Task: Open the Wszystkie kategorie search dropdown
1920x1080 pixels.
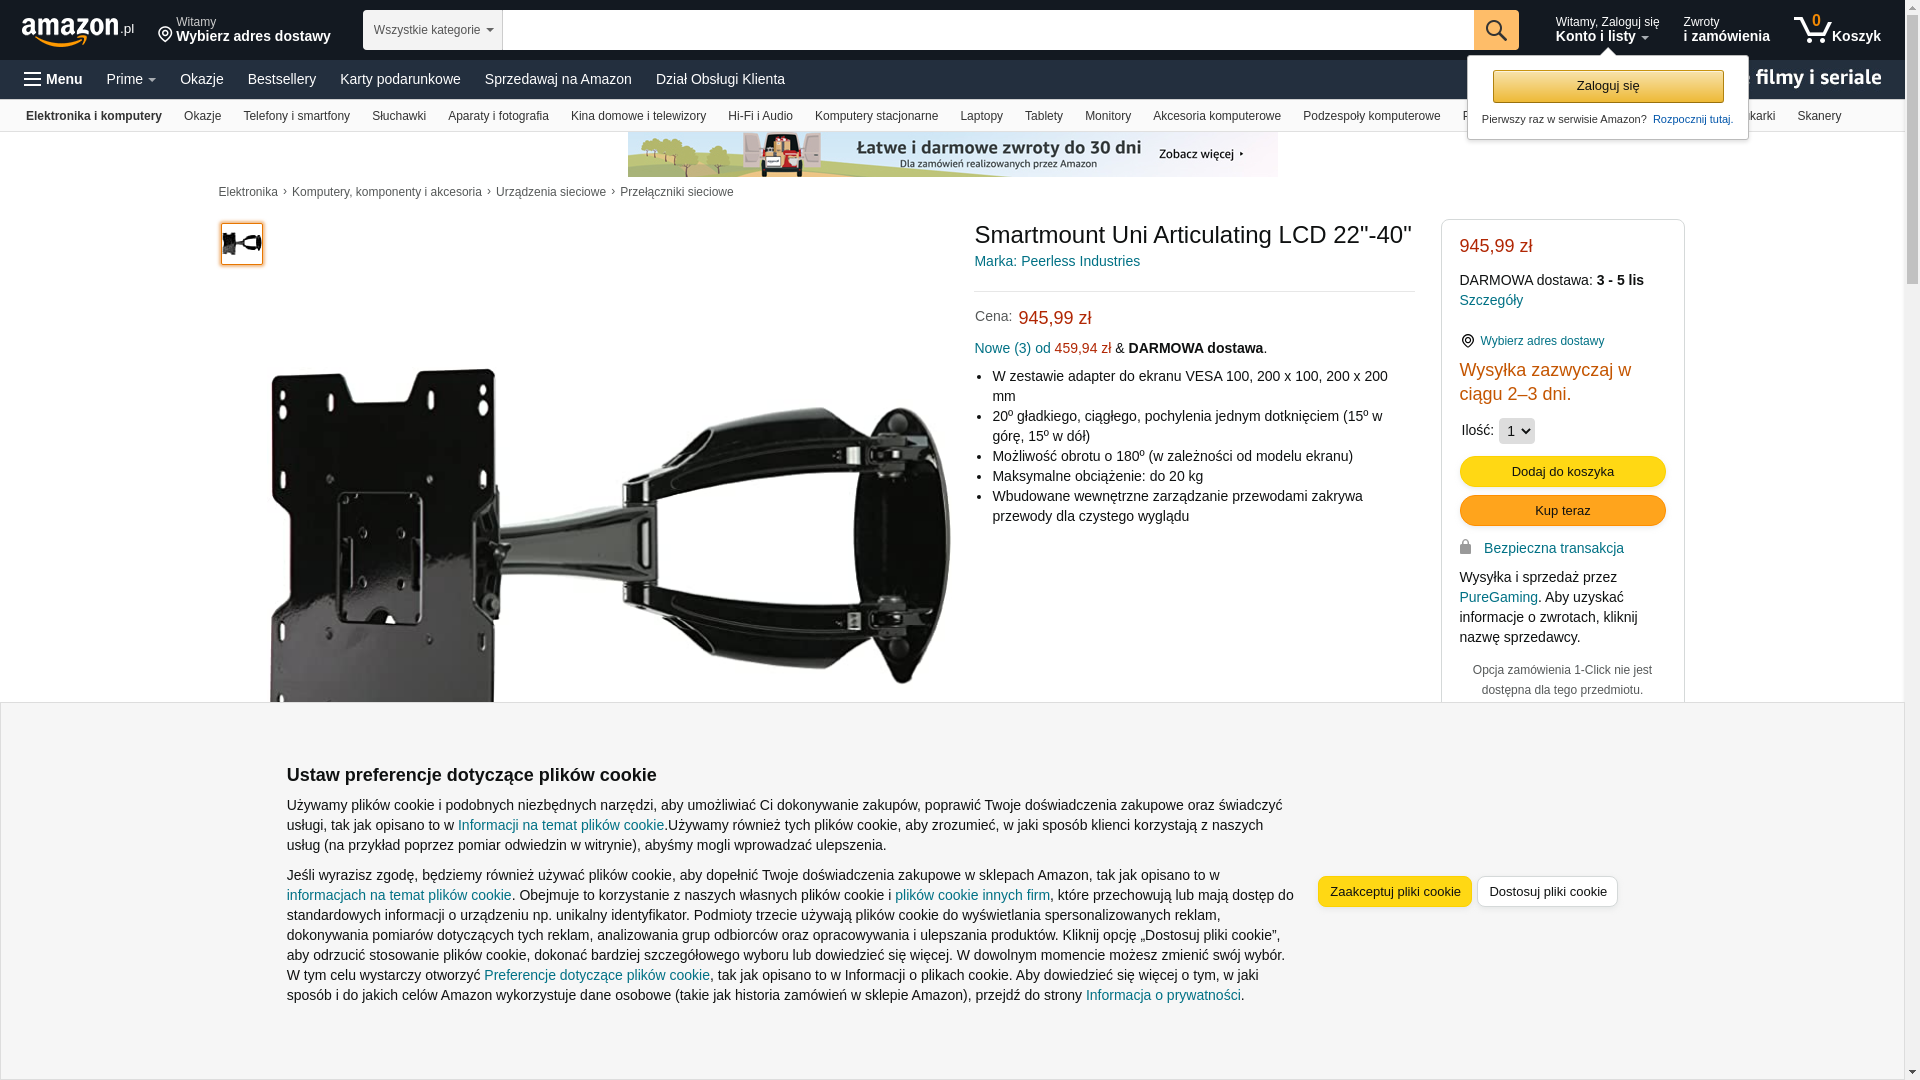Action: pos(433,30)
